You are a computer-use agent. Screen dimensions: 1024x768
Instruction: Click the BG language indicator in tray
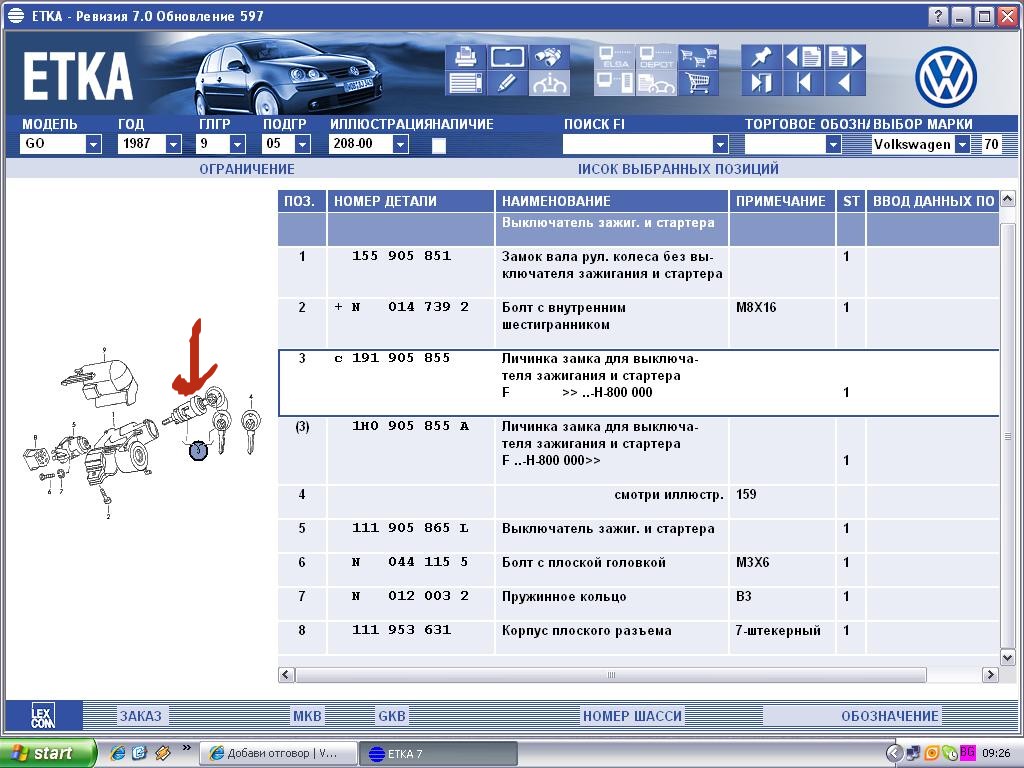point(967,752)
